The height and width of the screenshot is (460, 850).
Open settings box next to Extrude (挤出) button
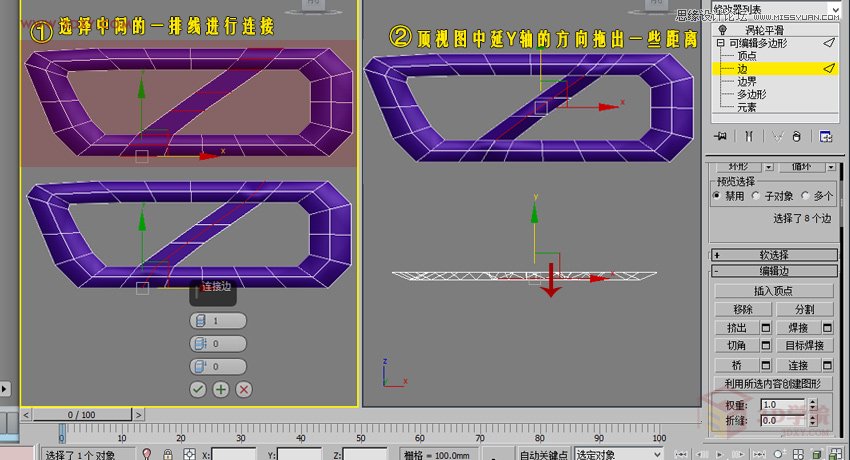[x=766, y=328]
